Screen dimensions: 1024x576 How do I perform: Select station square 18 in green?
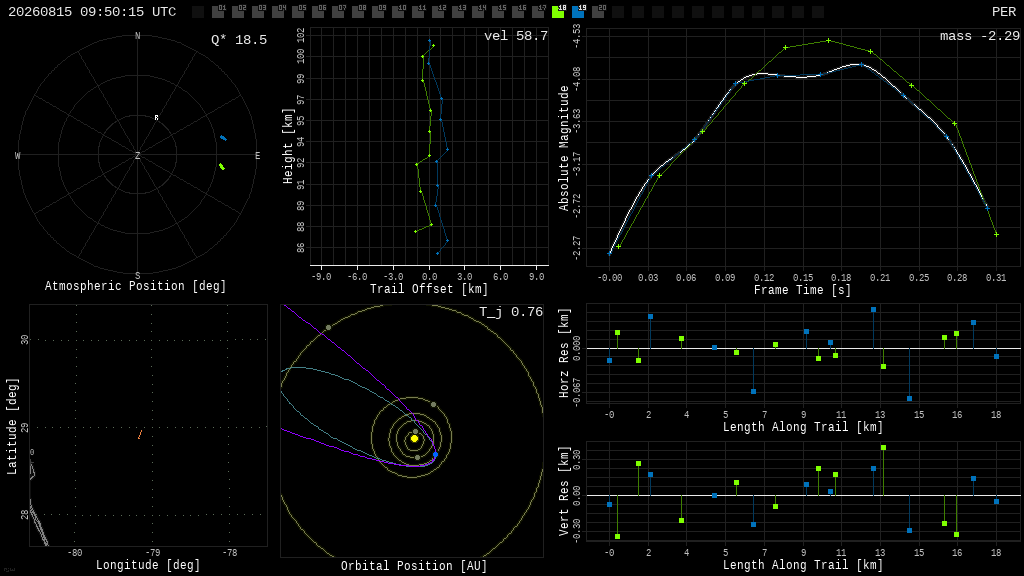tap(558, 12)
